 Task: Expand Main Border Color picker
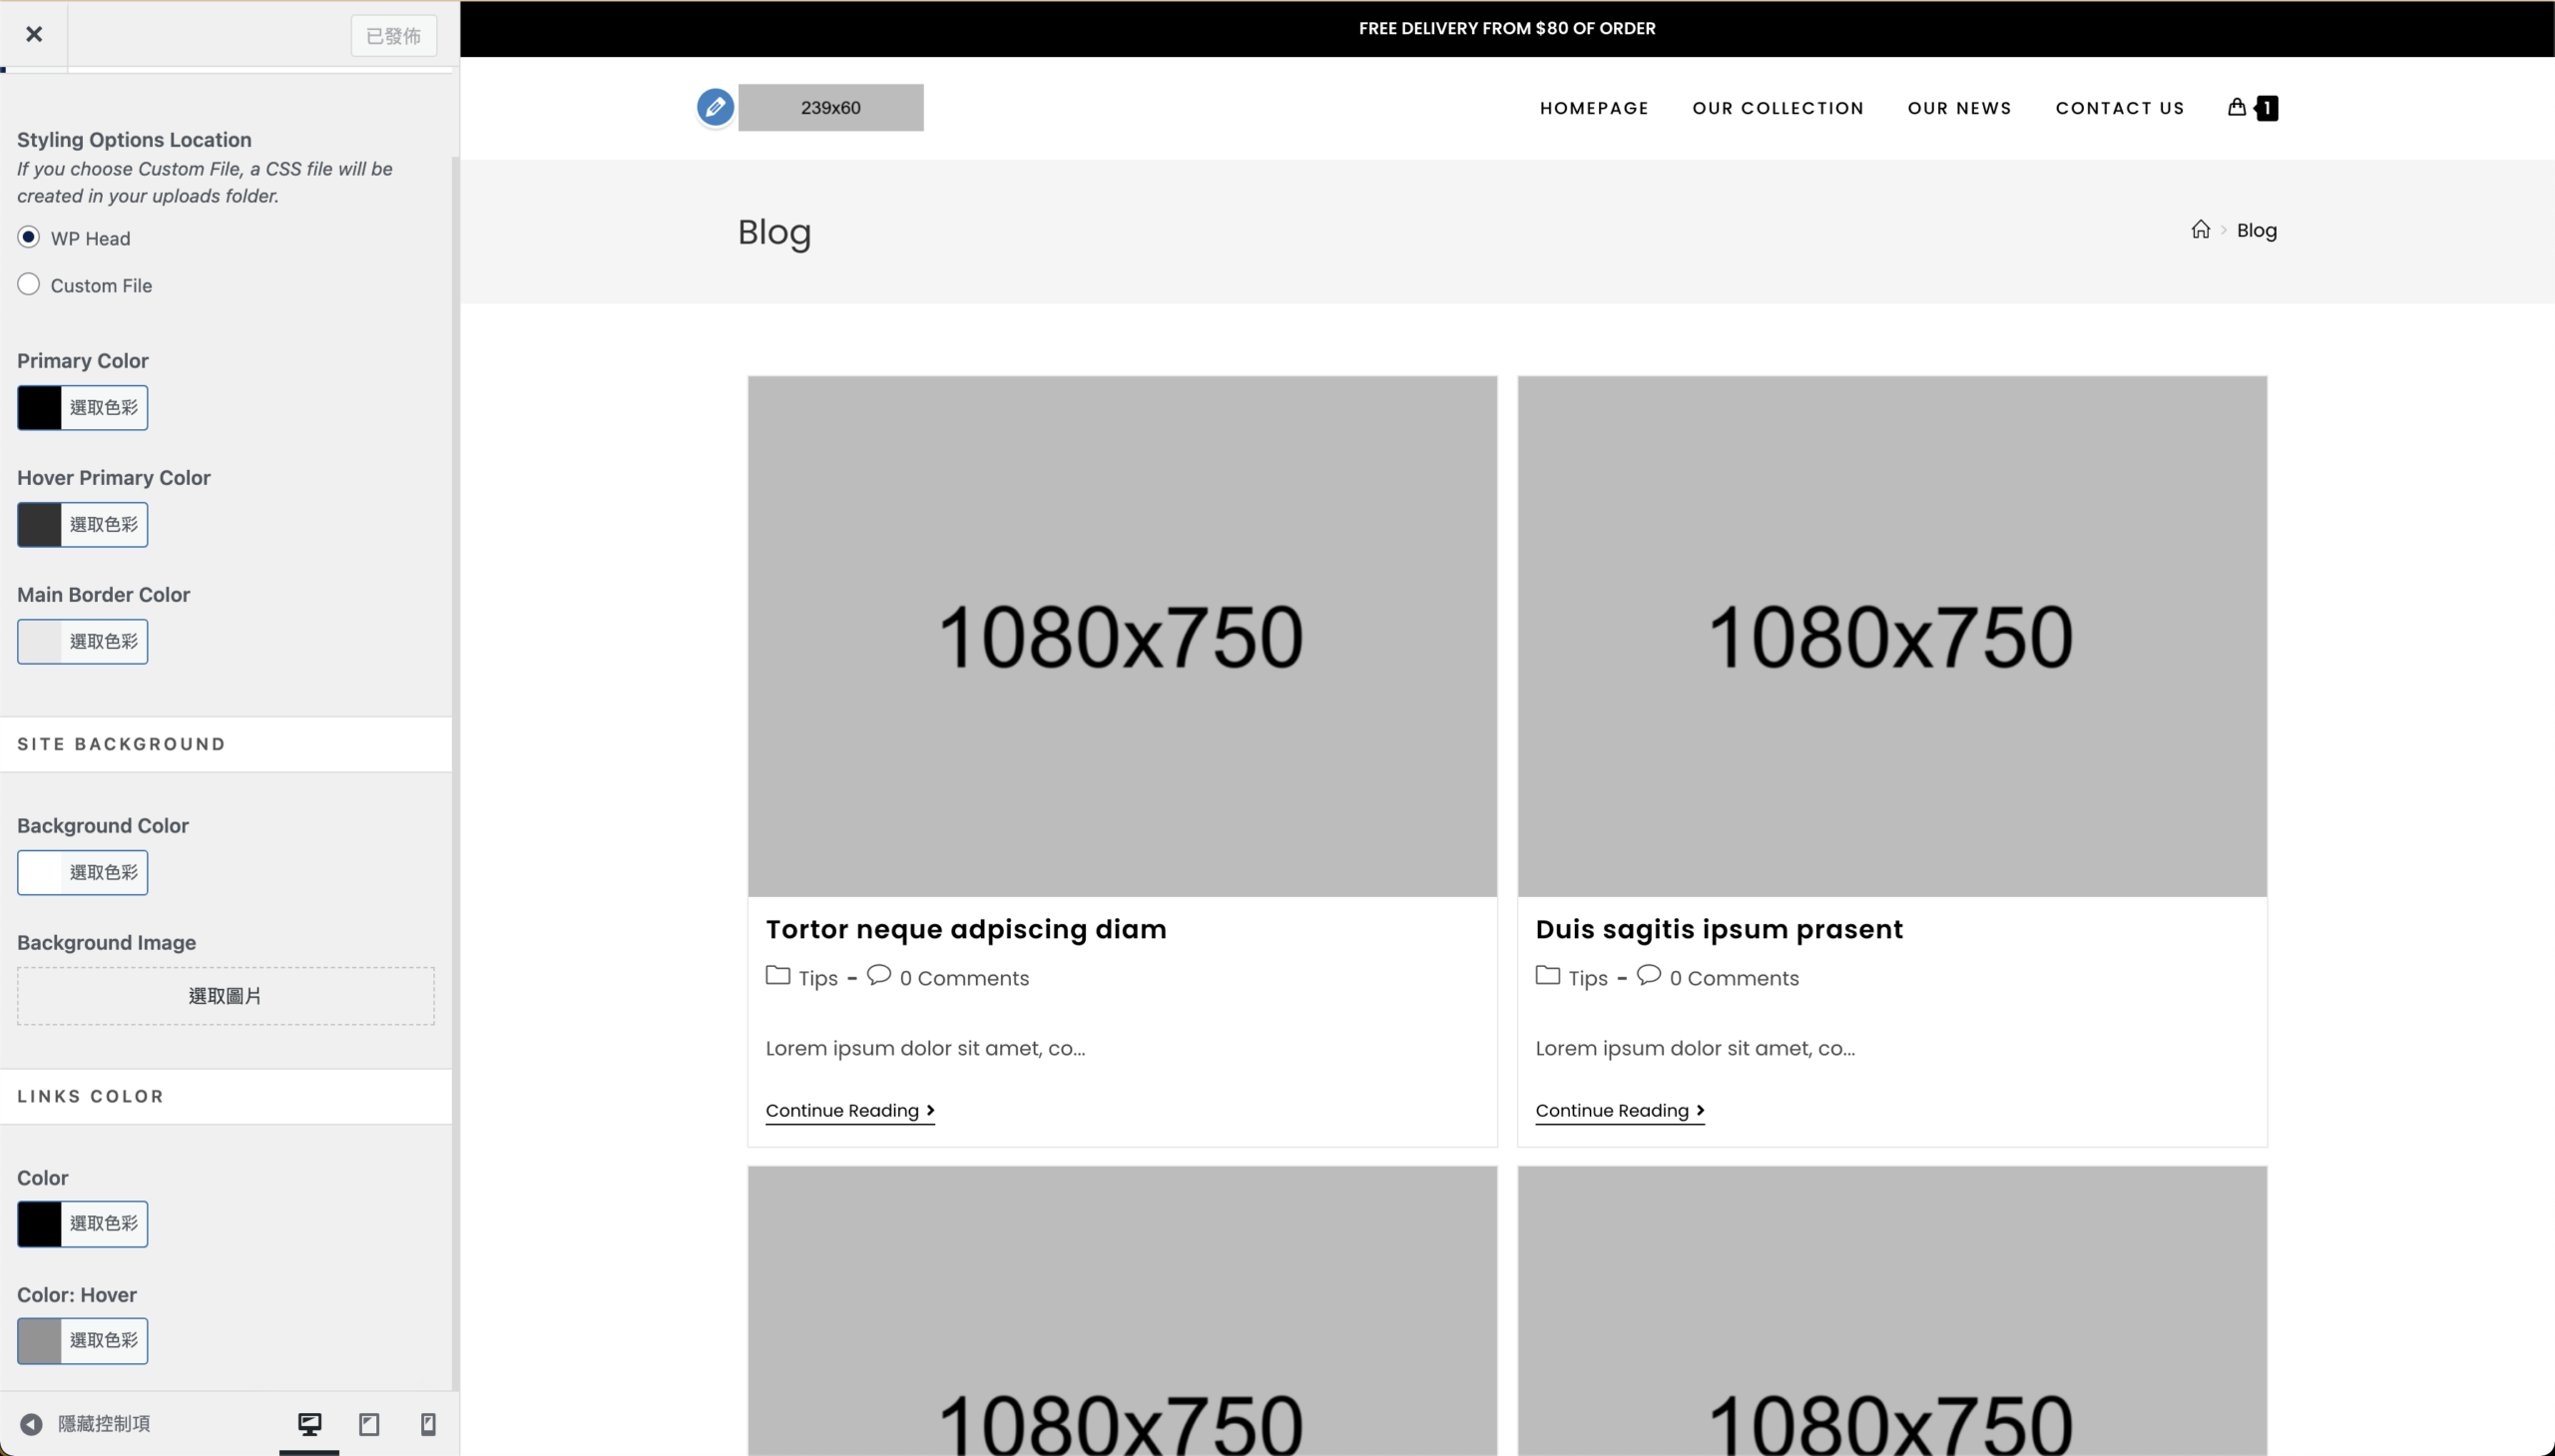point(82,642)
